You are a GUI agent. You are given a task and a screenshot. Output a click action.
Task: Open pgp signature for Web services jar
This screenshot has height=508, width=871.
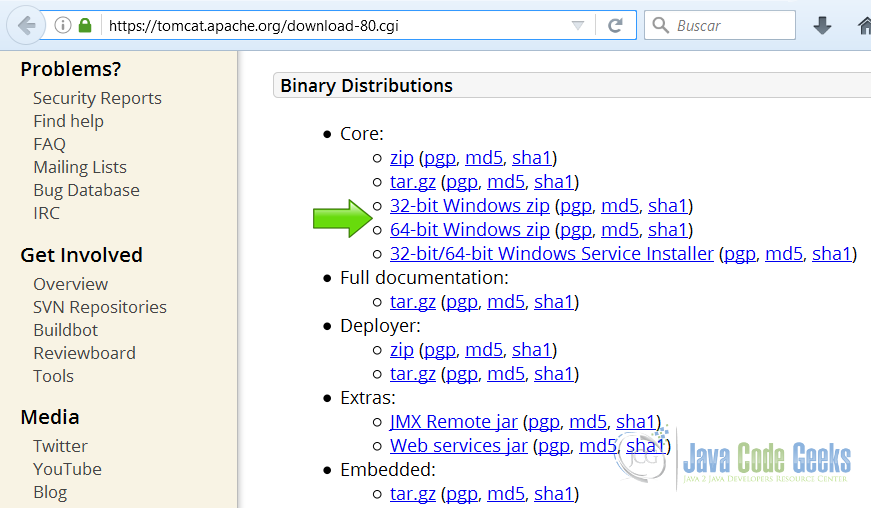[x=554, y=446]
